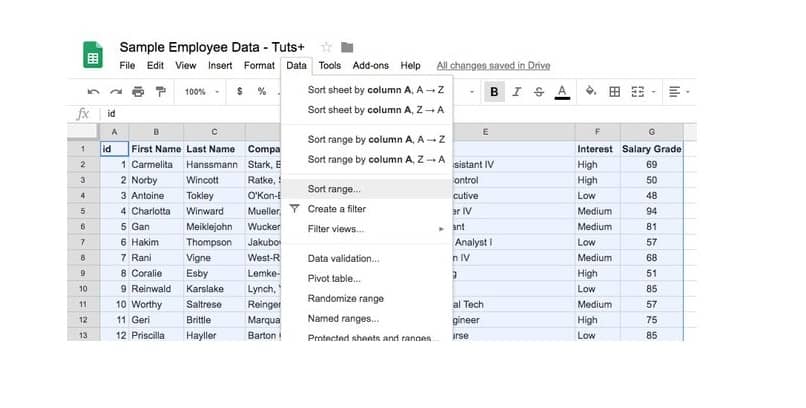Viewport: 806px width, 408px height.
Task: Redo the last action
Action: (x=116, y=92)
